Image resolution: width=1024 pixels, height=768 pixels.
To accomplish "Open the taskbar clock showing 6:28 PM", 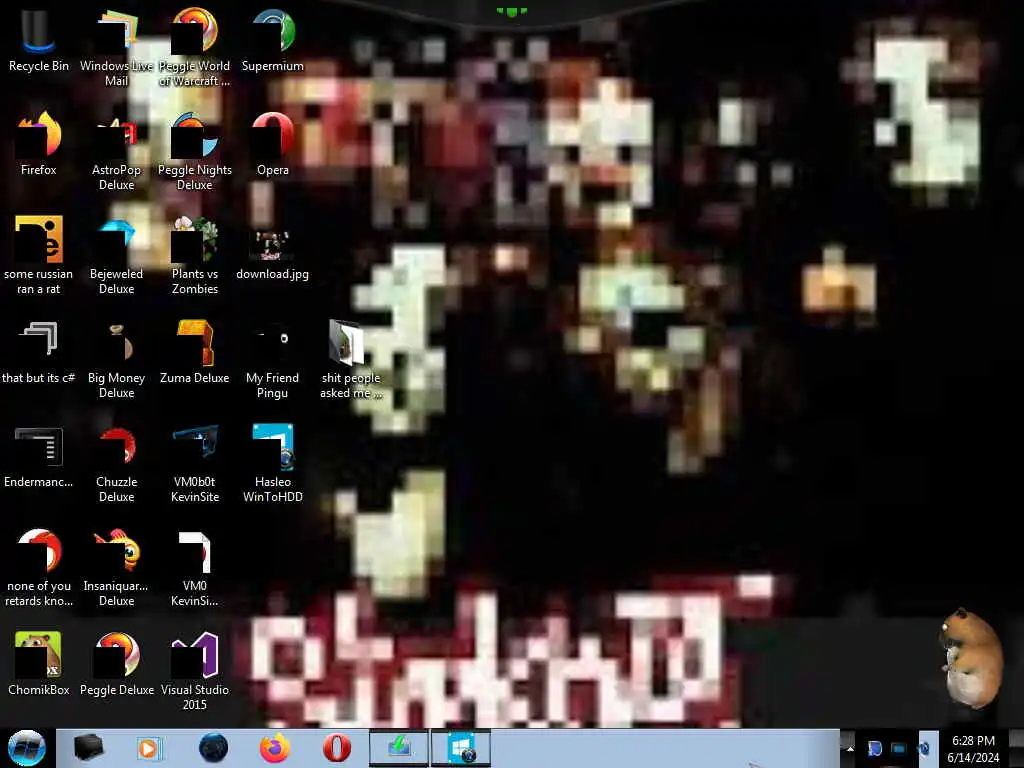I will (x=973, y=749).
